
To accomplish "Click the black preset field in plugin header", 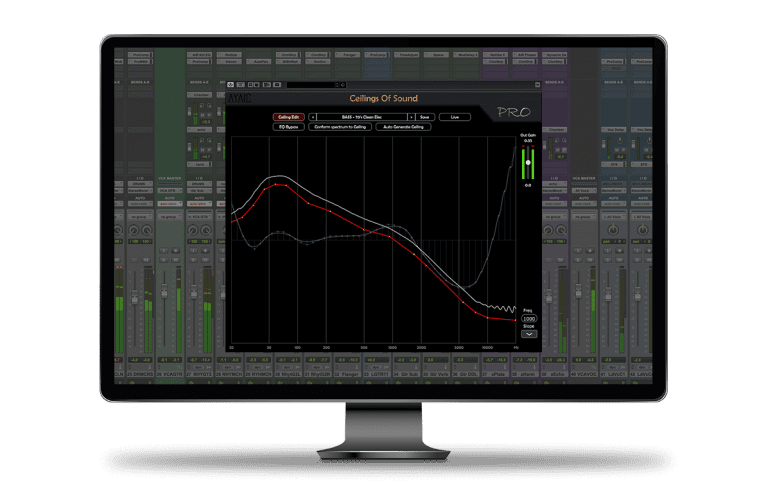I will tap(311, 85).
